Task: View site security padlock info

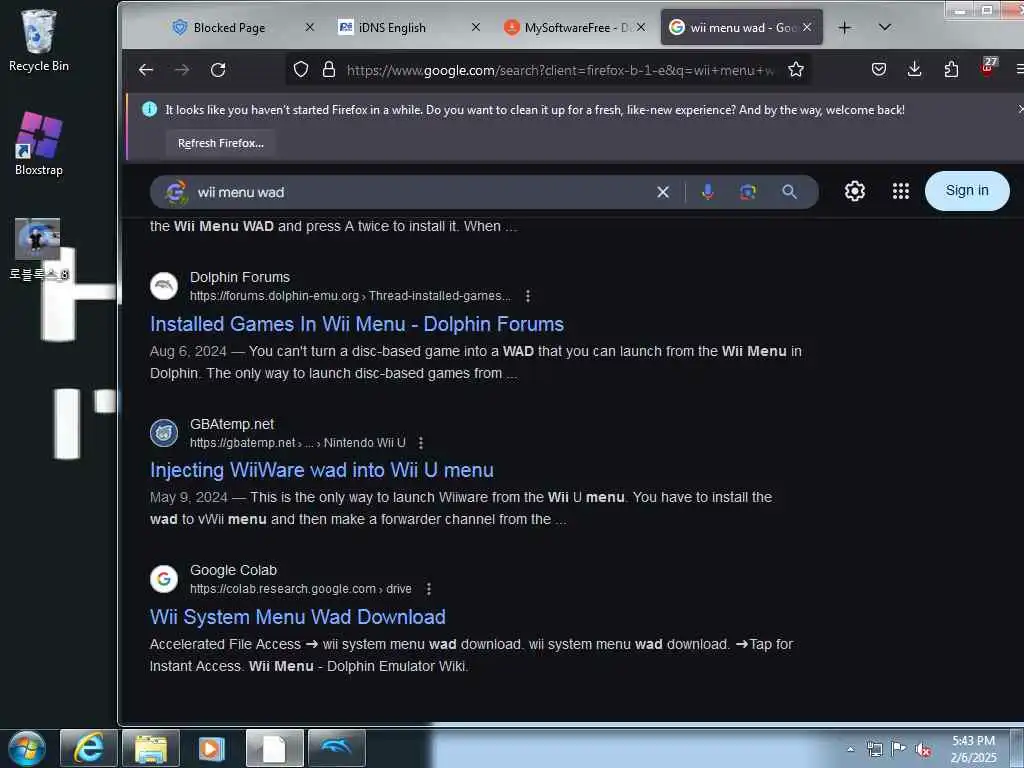Action: click(329, 70)
